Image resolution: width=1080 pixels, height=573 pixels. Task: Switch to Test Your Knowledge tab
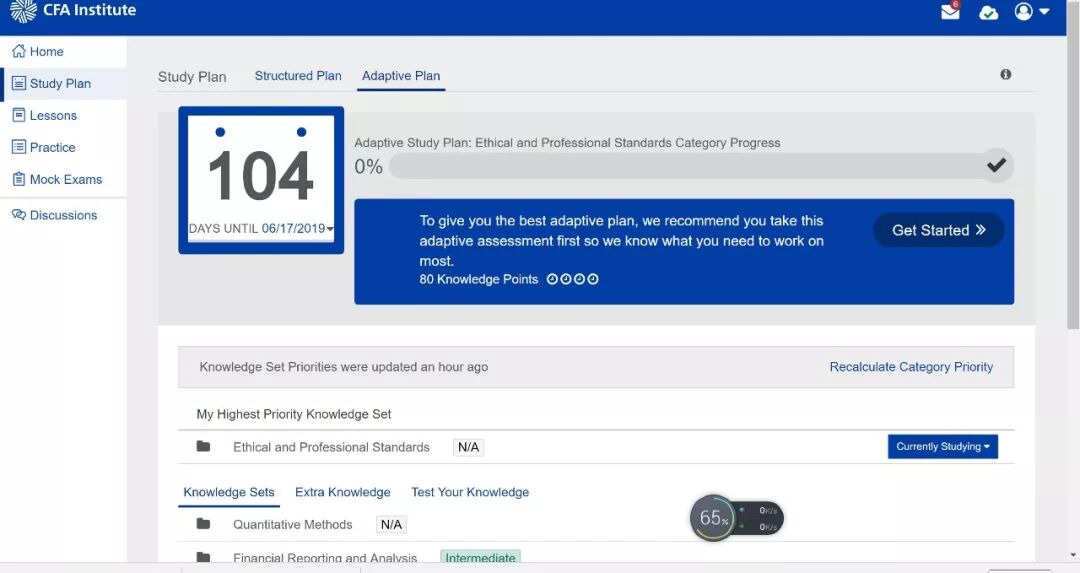coord(470,492)
